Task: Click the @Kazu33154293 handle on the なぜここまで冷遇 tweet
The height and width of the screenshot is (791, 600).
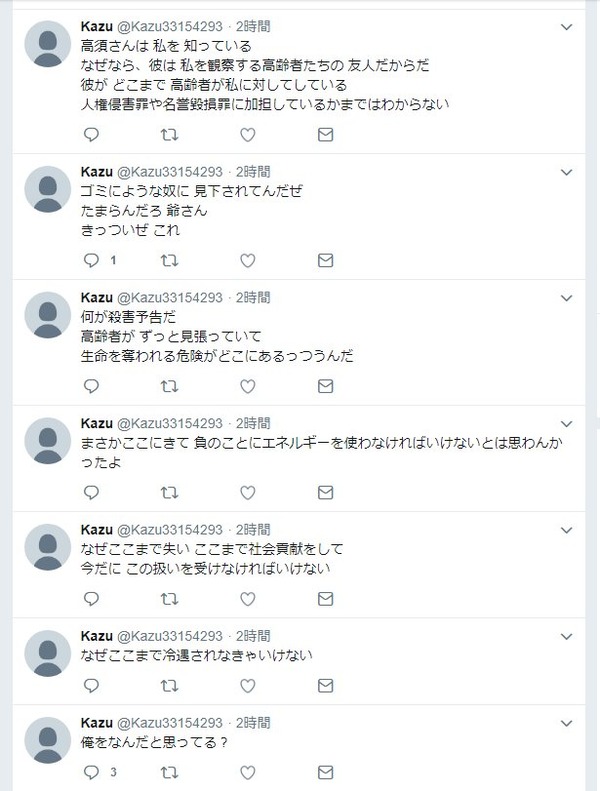Action: (x=170, y=636)
